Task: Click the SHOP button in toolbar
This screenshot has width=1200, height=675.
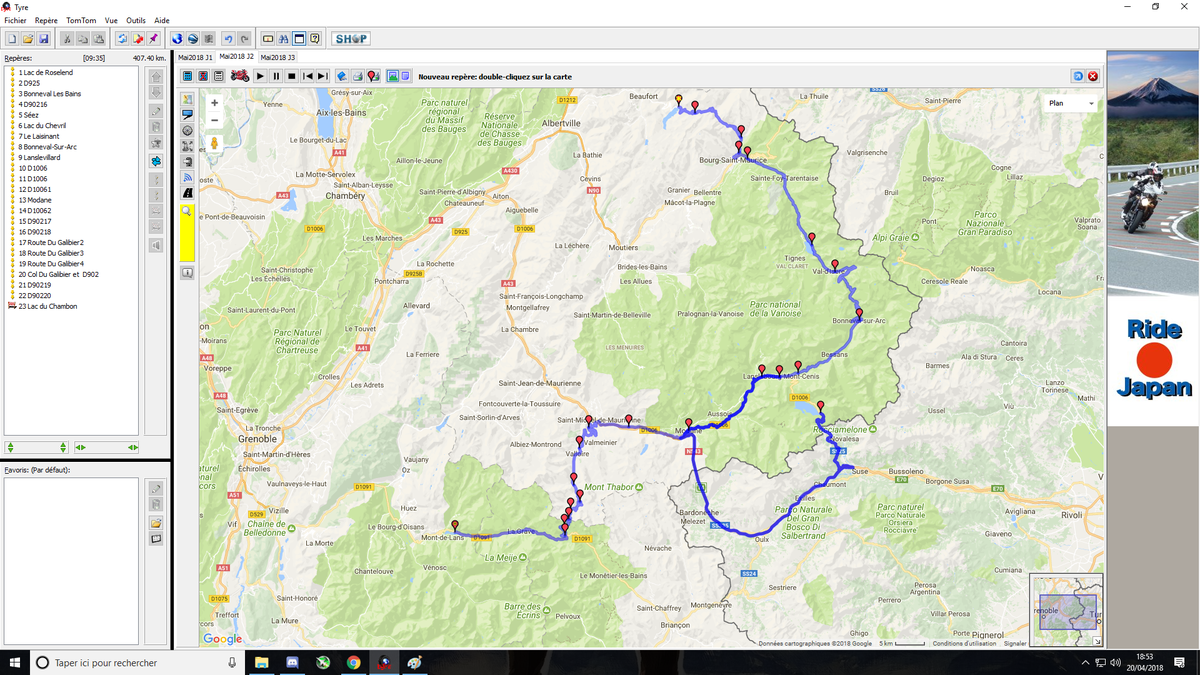Action: 351,39
